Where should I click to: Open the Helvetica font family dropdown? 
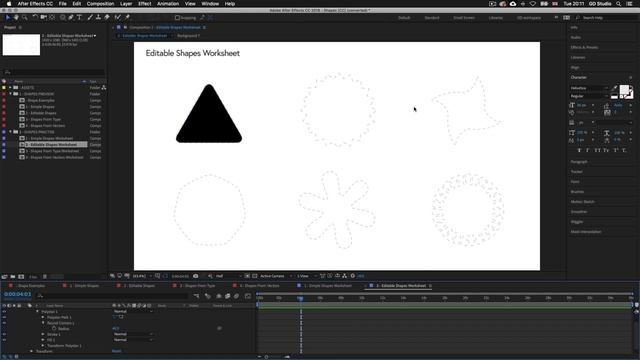pyautogui.click(x=589, y=88)
